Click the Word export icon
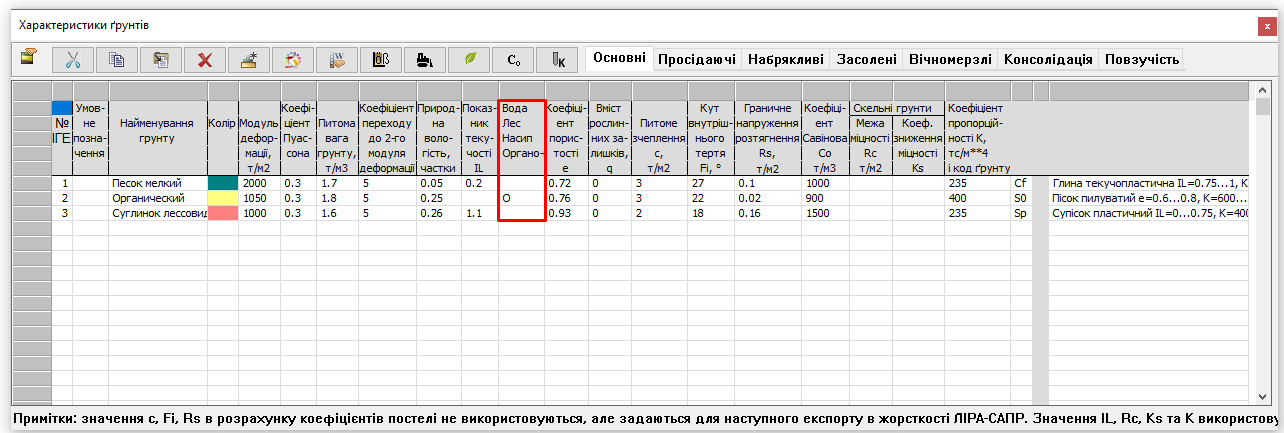 pos(337,60)
